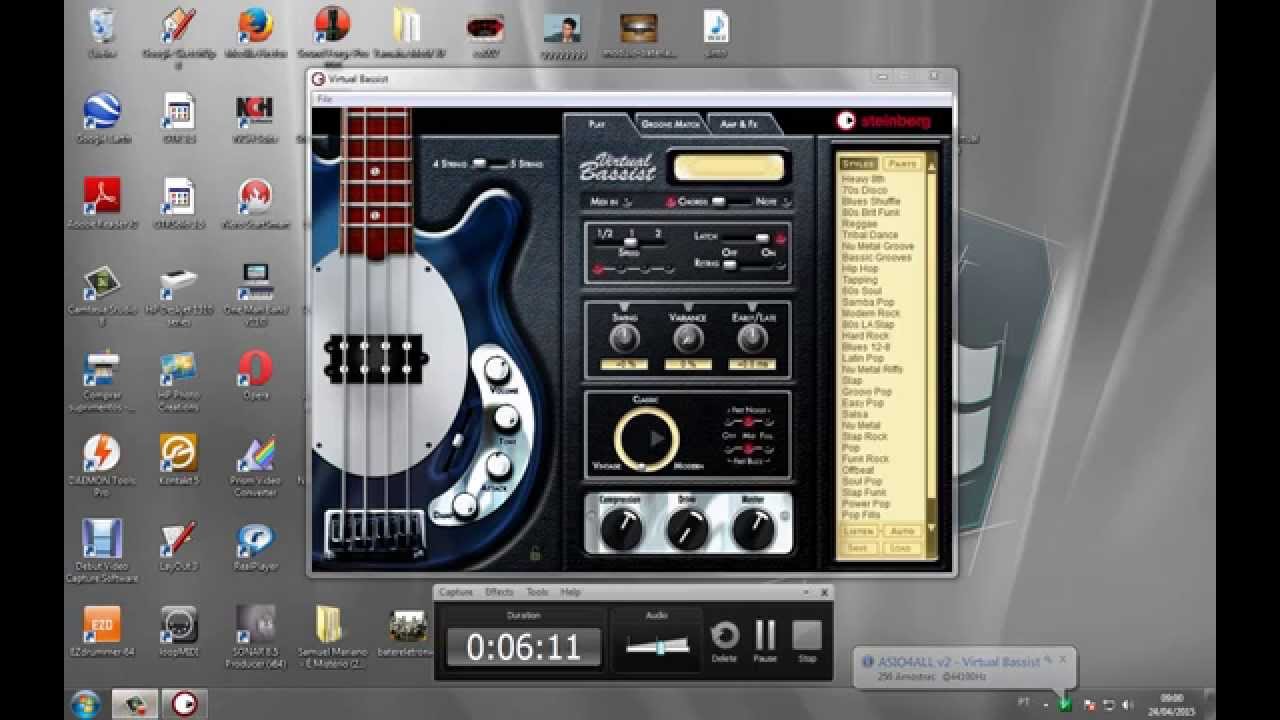
Task: Click the Attack knob on the bass body
Action: pyautogui.click(x=498, y=465)
